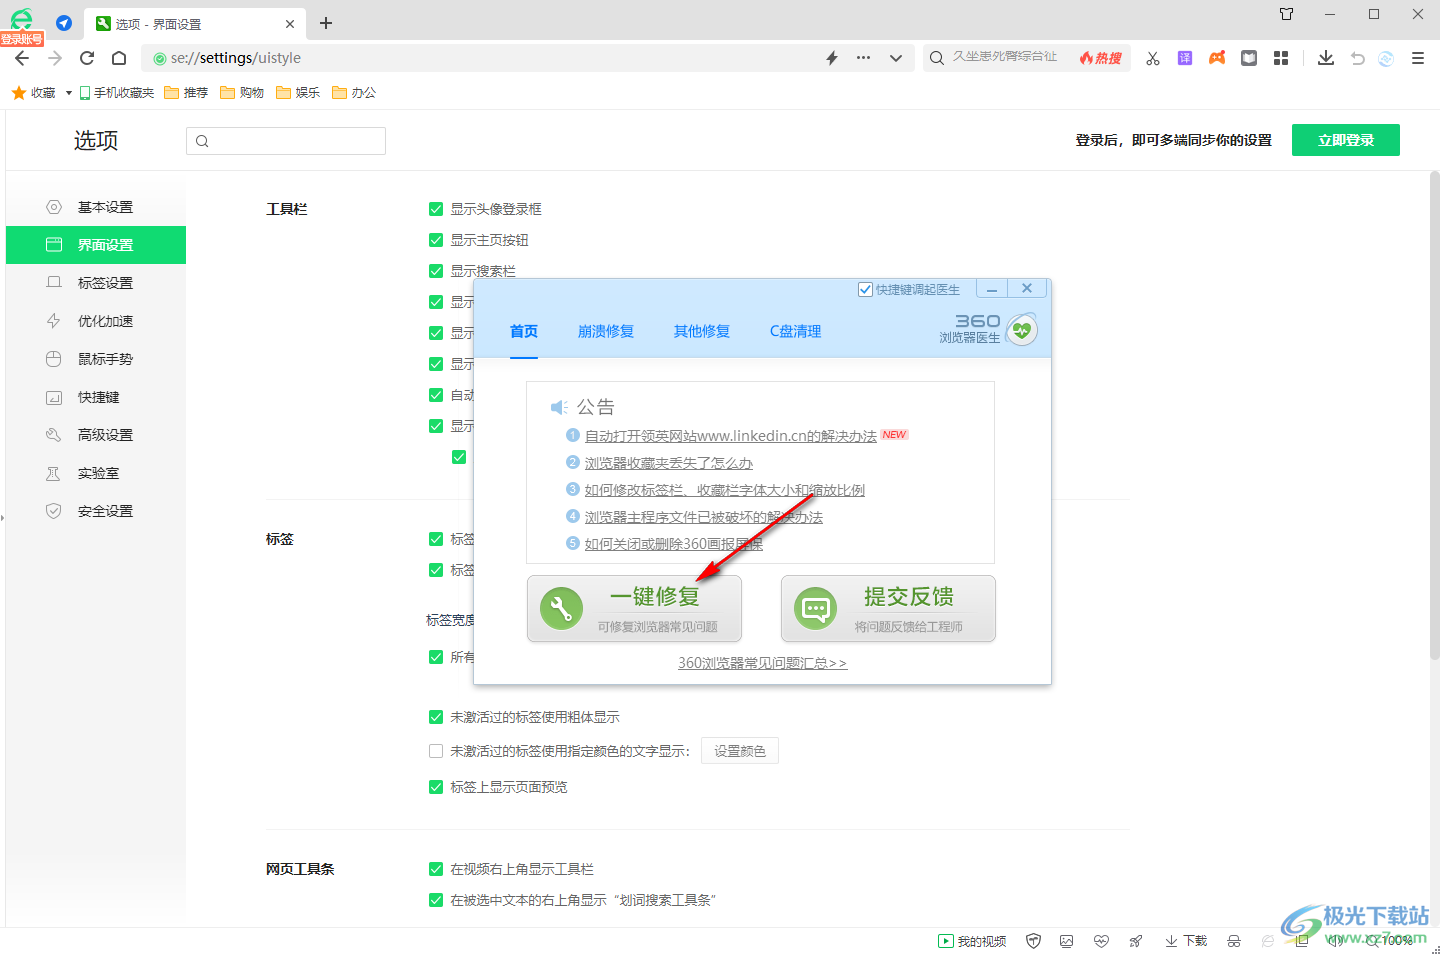Click the 立即登录 login button
Viewport: 1440px width, 954px height.
[x=1346, y=140]
